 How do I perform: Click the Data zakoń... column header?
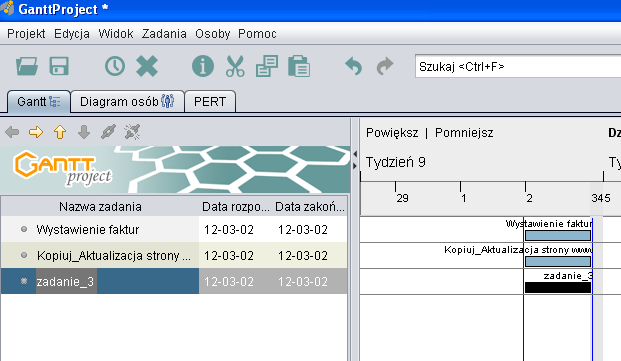point(310,206)
